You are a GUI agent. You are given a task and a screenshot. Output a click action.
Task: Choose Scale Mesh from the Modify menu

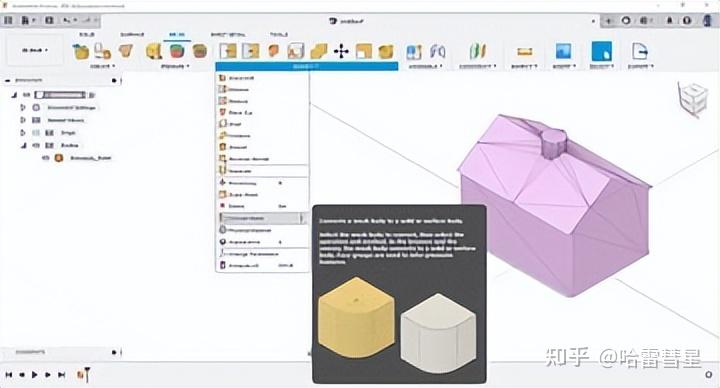(262, 195)
